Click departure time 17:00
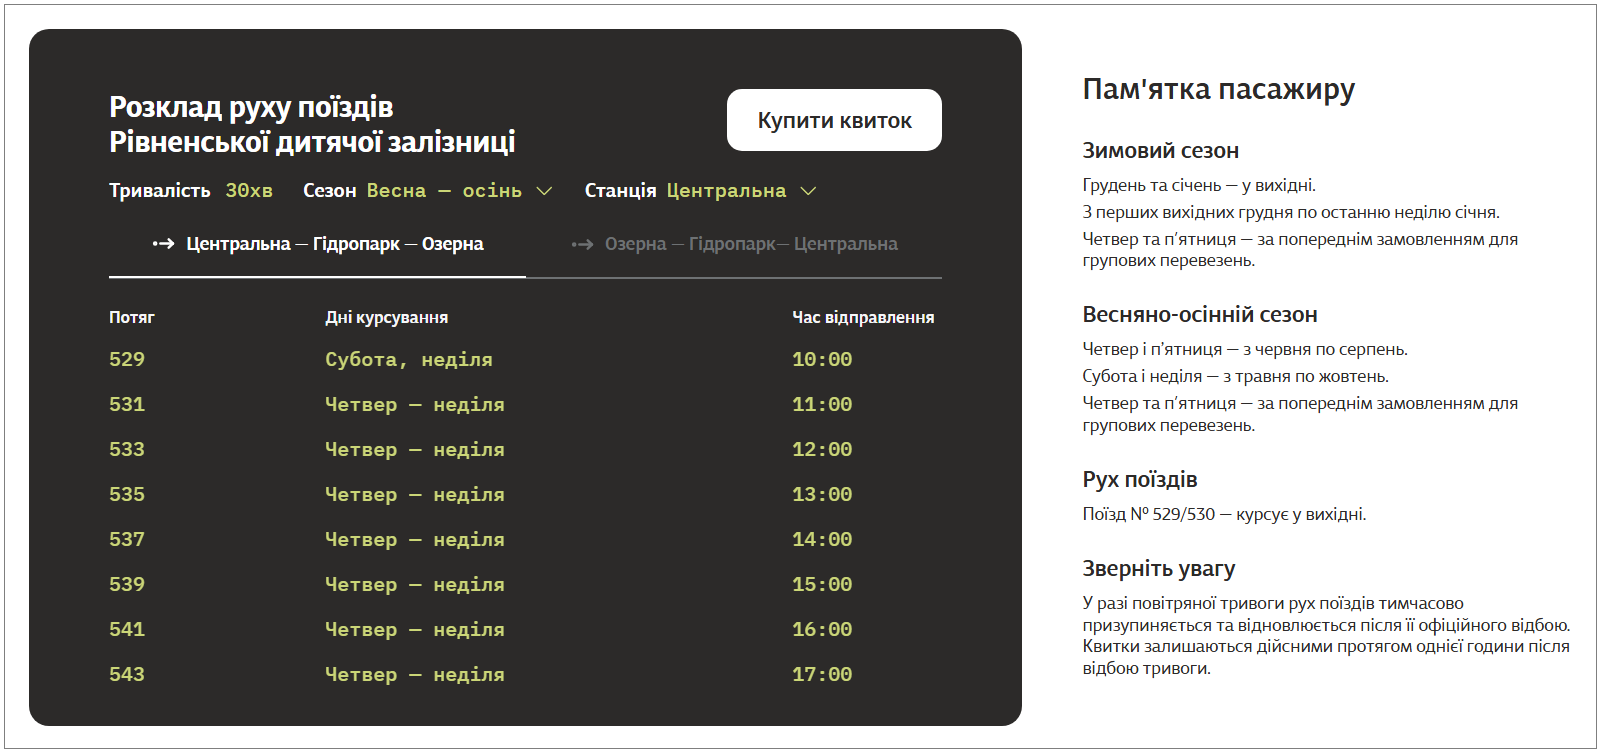Screen dimensions: 1605x753 tap(822, 675)
